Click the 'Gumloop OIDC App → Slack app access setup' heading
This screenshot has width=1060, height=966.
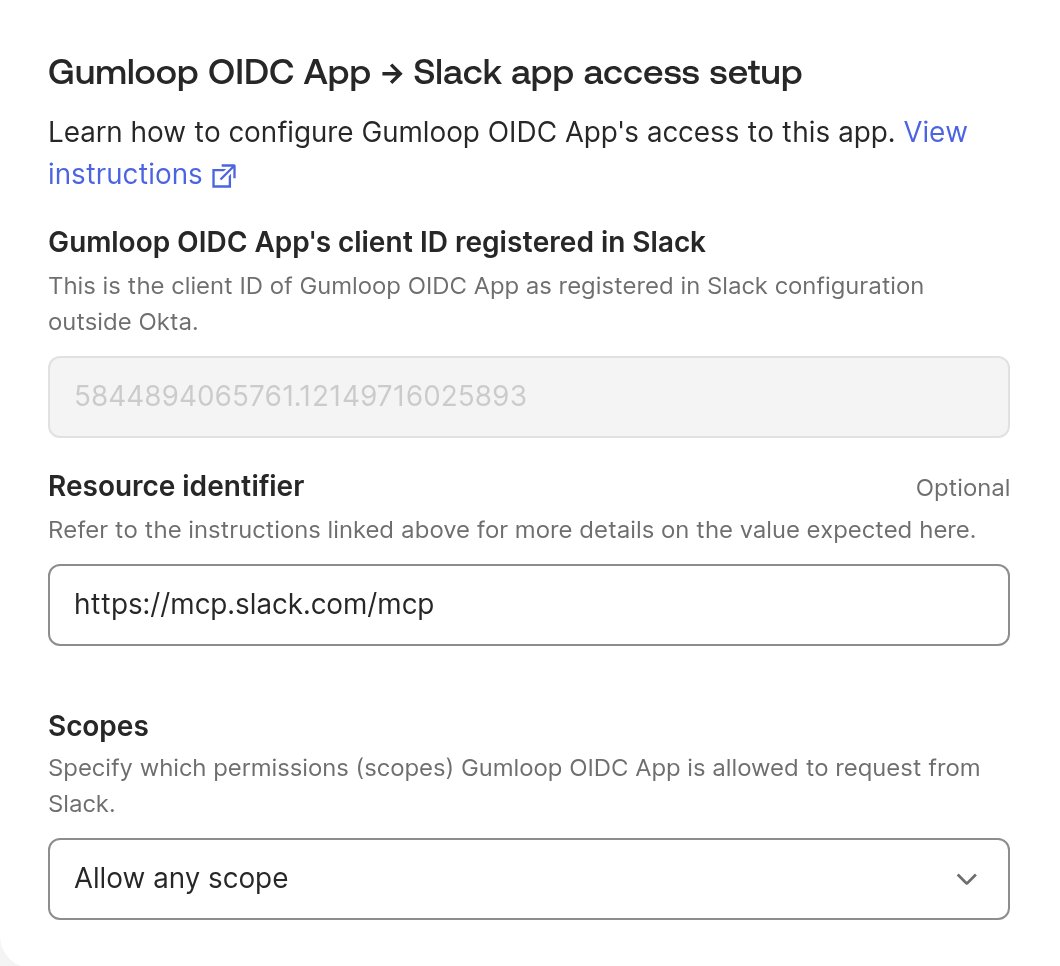[x=425, y=73]
